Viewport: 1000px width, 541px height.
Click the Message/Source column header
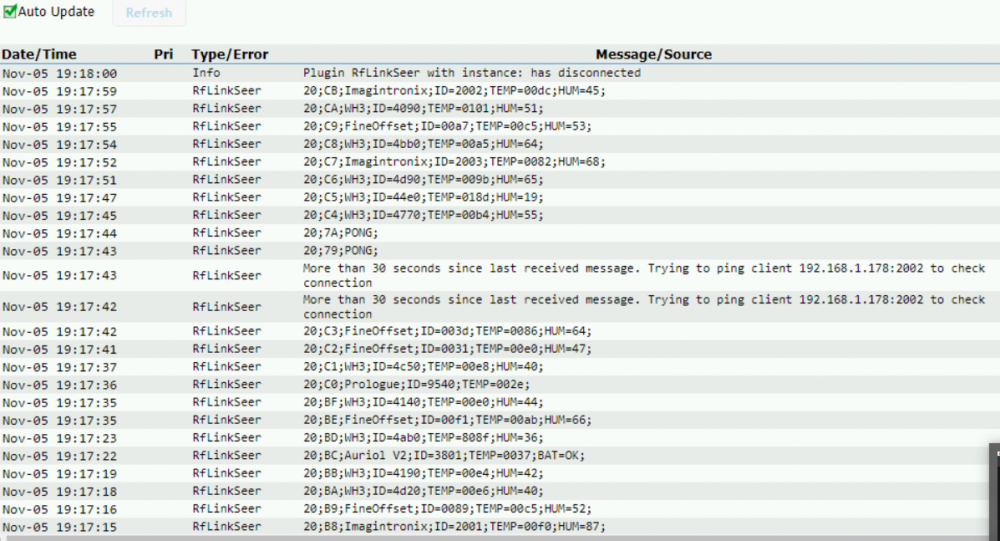tap(653, 54)
